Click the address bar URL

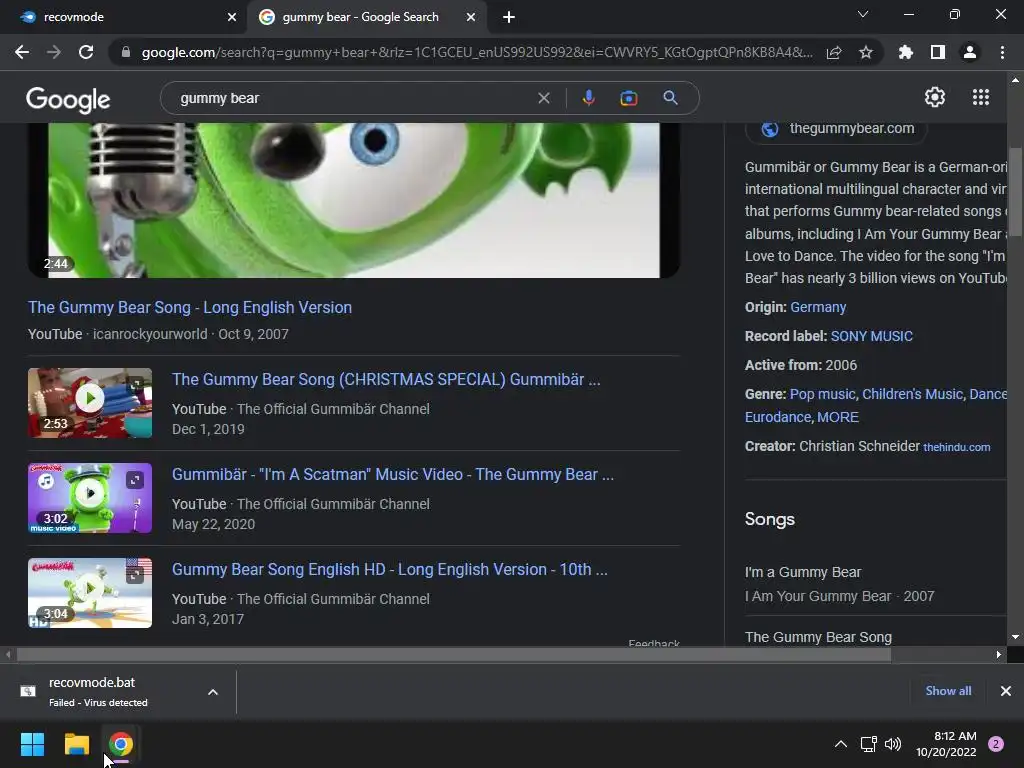coord(477,52)
